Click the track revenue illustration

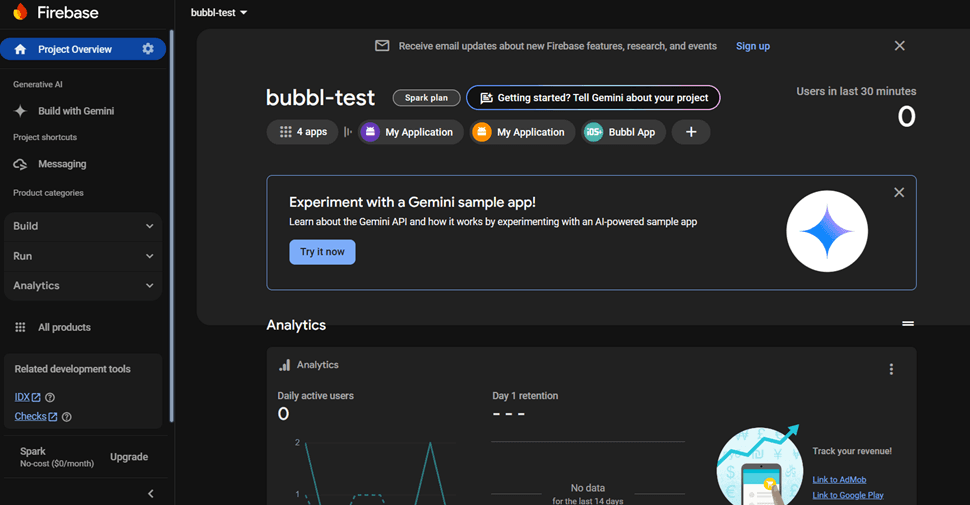click(759, 465)
